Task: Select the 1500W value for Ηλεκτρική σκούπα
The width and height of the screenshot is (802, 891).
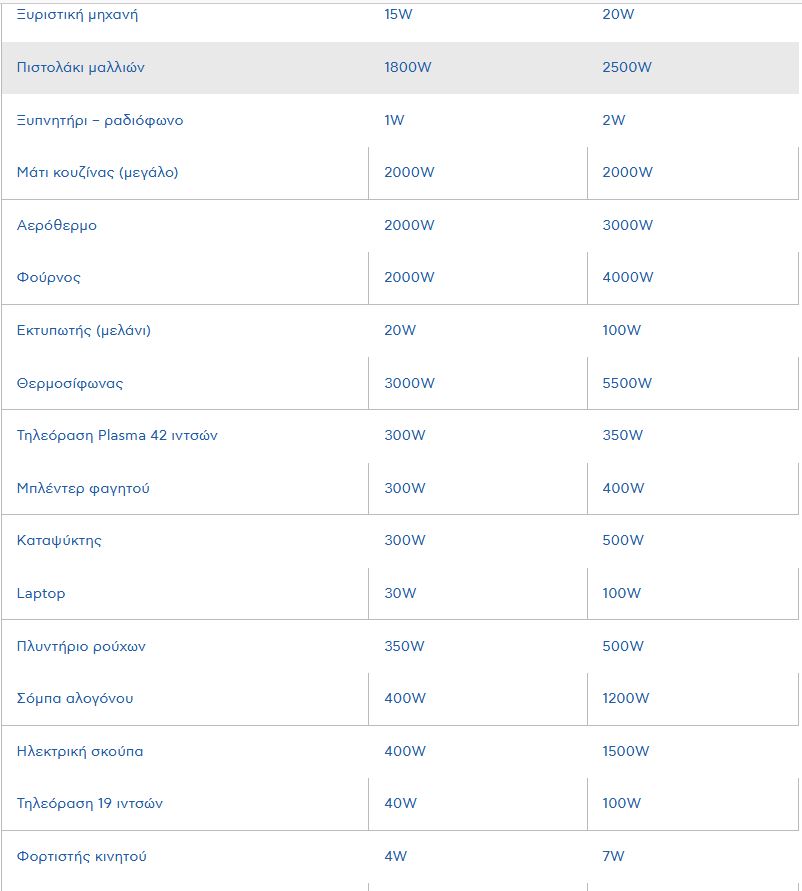Action: tap(626, 752)
